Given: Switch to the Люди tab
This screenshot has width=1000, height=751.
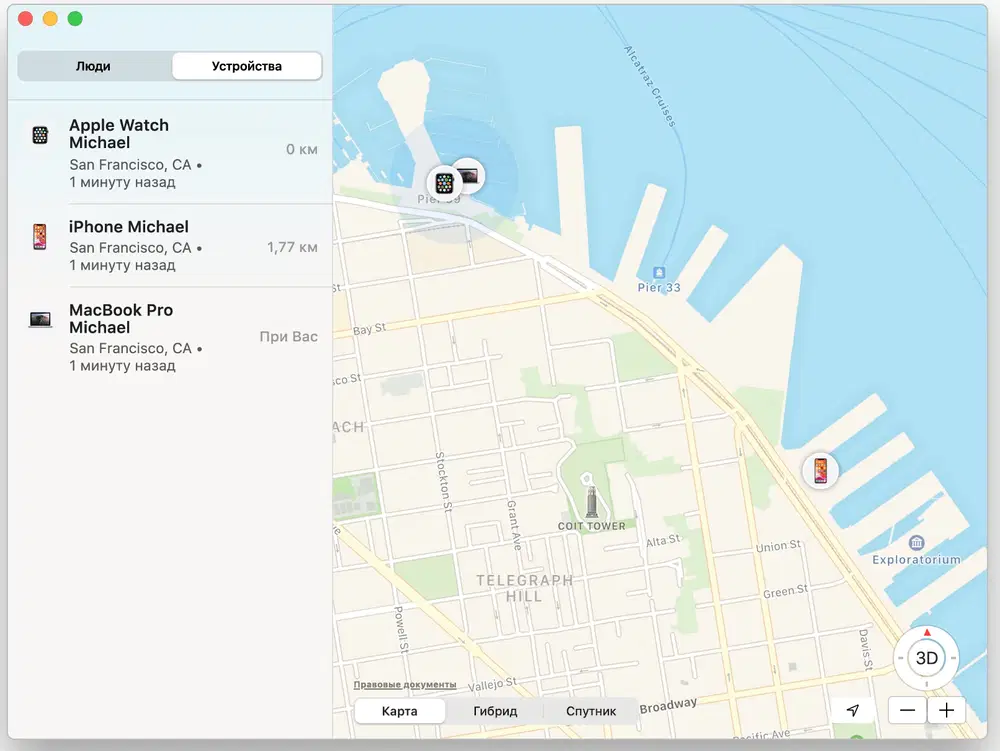Looking at the screenshot, I should [94, 66].
